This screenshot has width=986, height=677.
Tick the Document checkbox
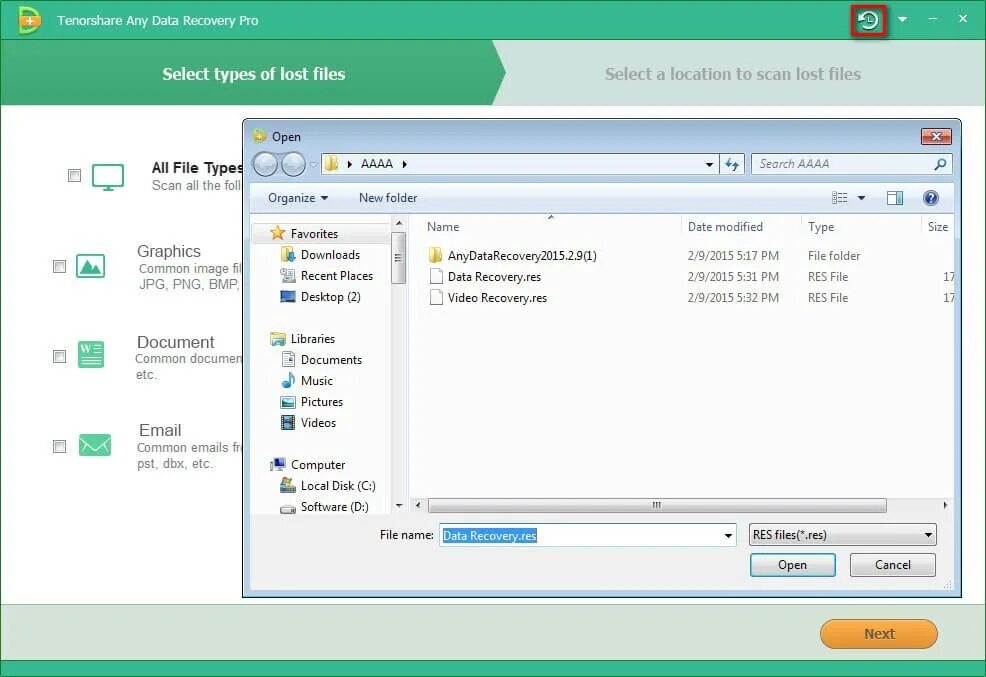[59, 356]
